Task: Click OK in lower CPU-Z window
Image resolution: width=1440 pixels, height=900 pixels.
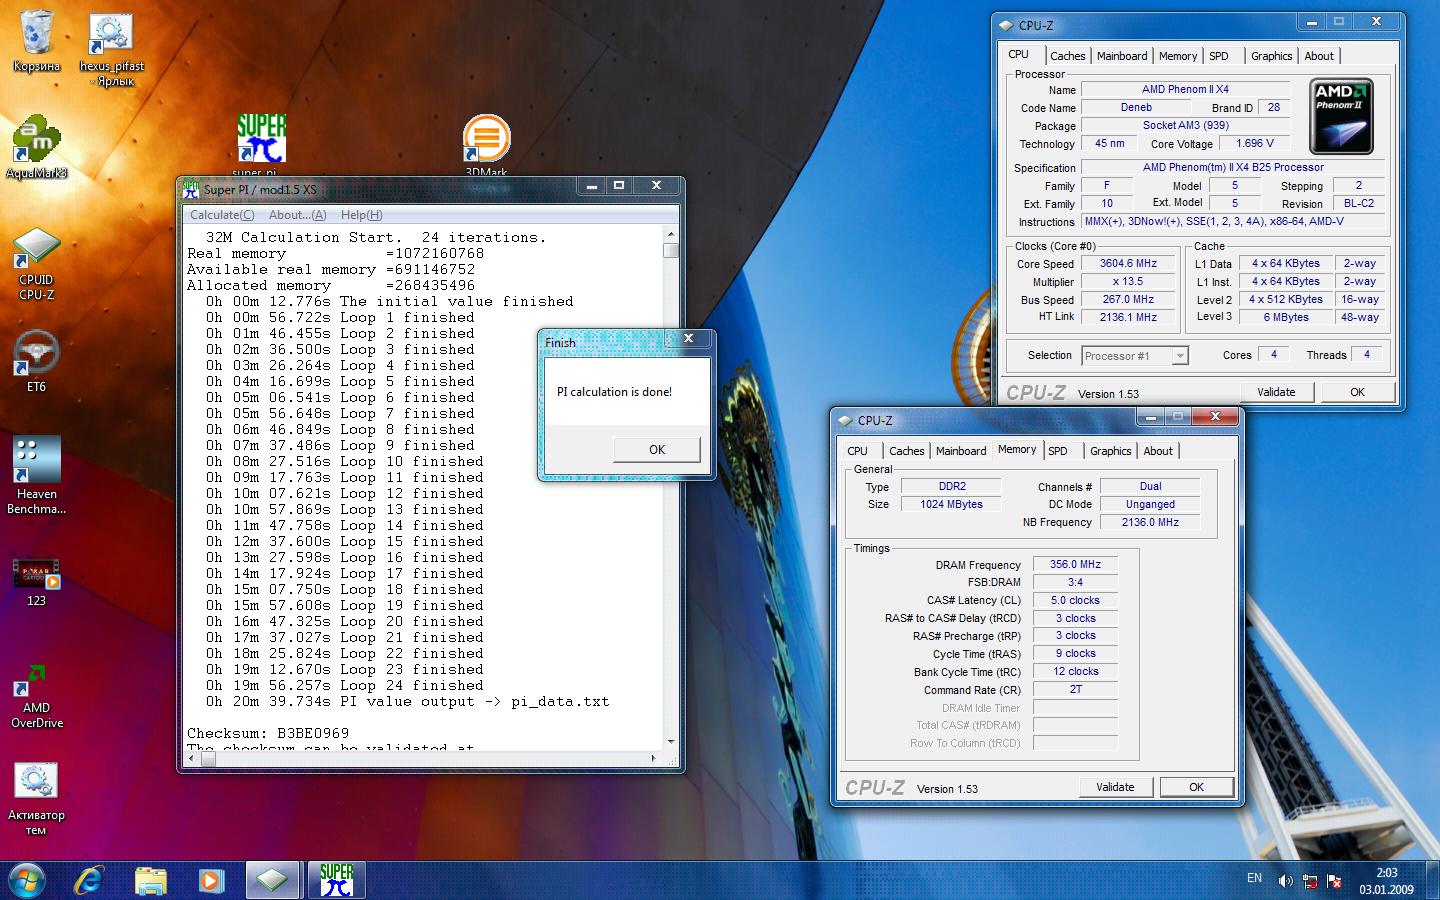Action: pyautogui.click(x=1196, y=787)
